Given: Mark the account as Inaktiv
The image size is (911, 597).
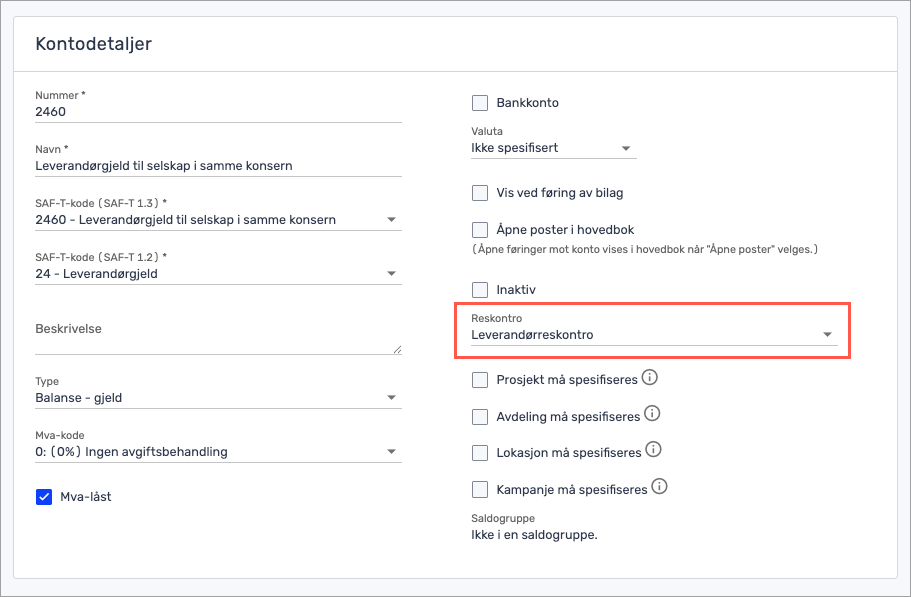Looking at the screenshot, I should point(480,289).
